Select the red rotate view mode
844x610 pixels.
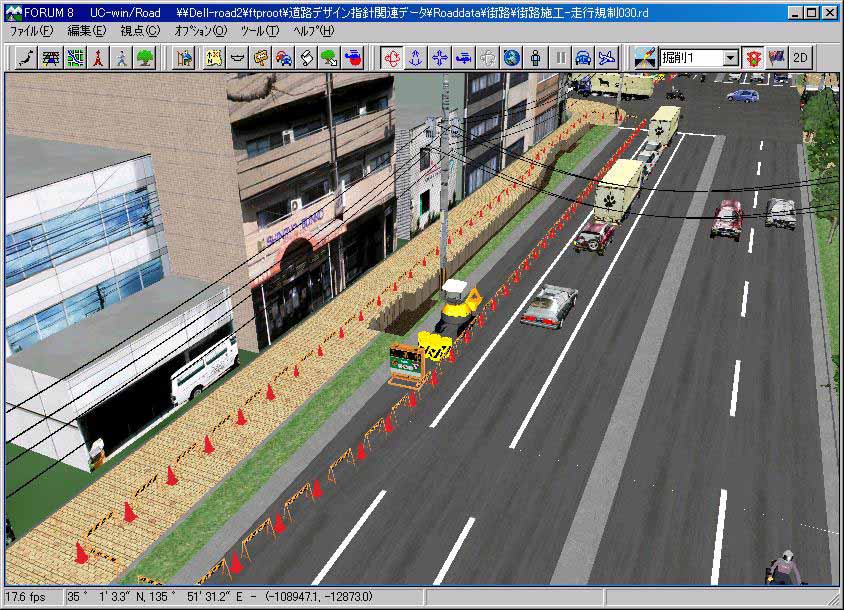coord(392,58)
